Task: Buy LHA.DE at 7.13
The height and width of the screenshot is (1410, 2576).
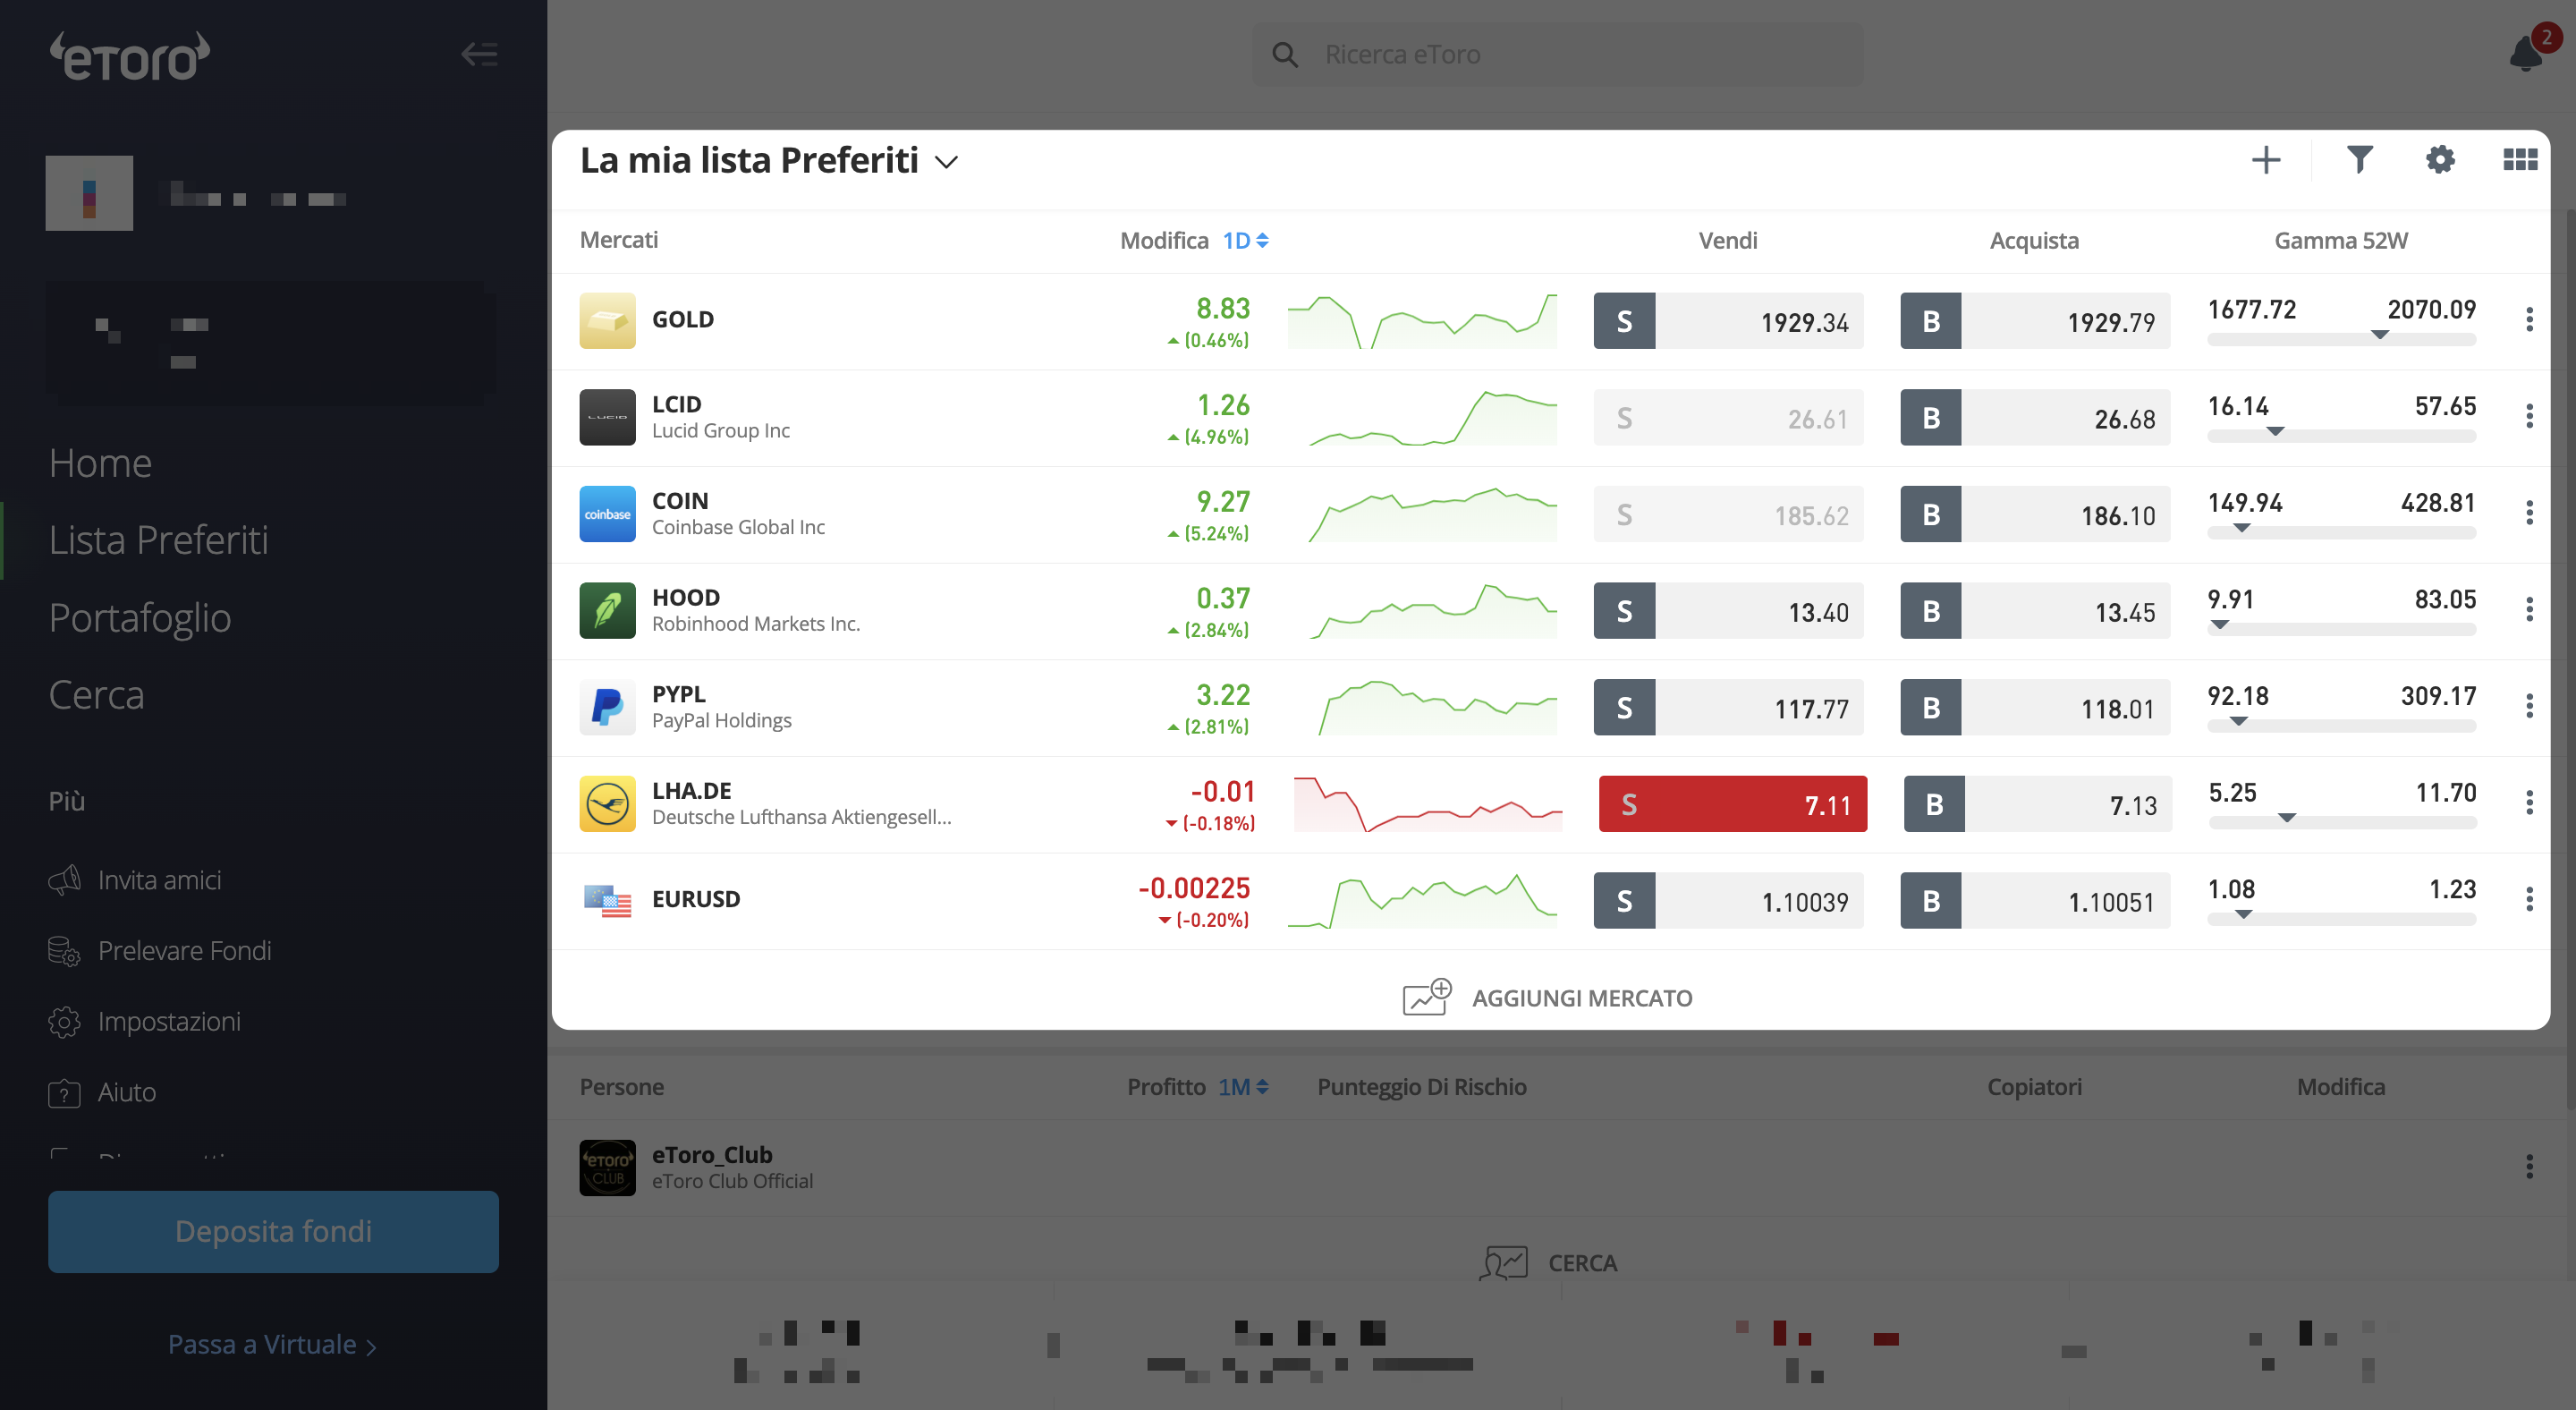Action: (2038, 804)
